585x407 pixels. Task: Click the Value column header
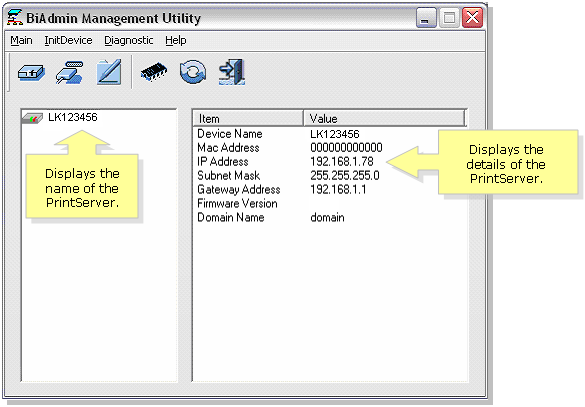[x=384, y=119]
